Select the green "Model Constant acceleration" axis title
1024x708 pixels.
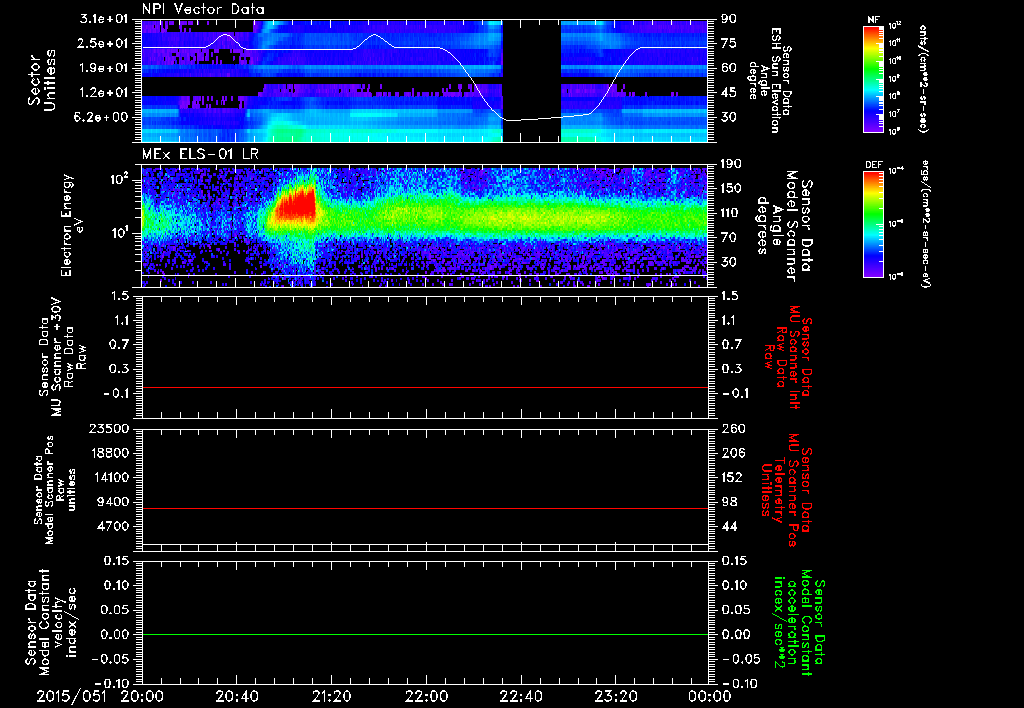pos(799,620)
